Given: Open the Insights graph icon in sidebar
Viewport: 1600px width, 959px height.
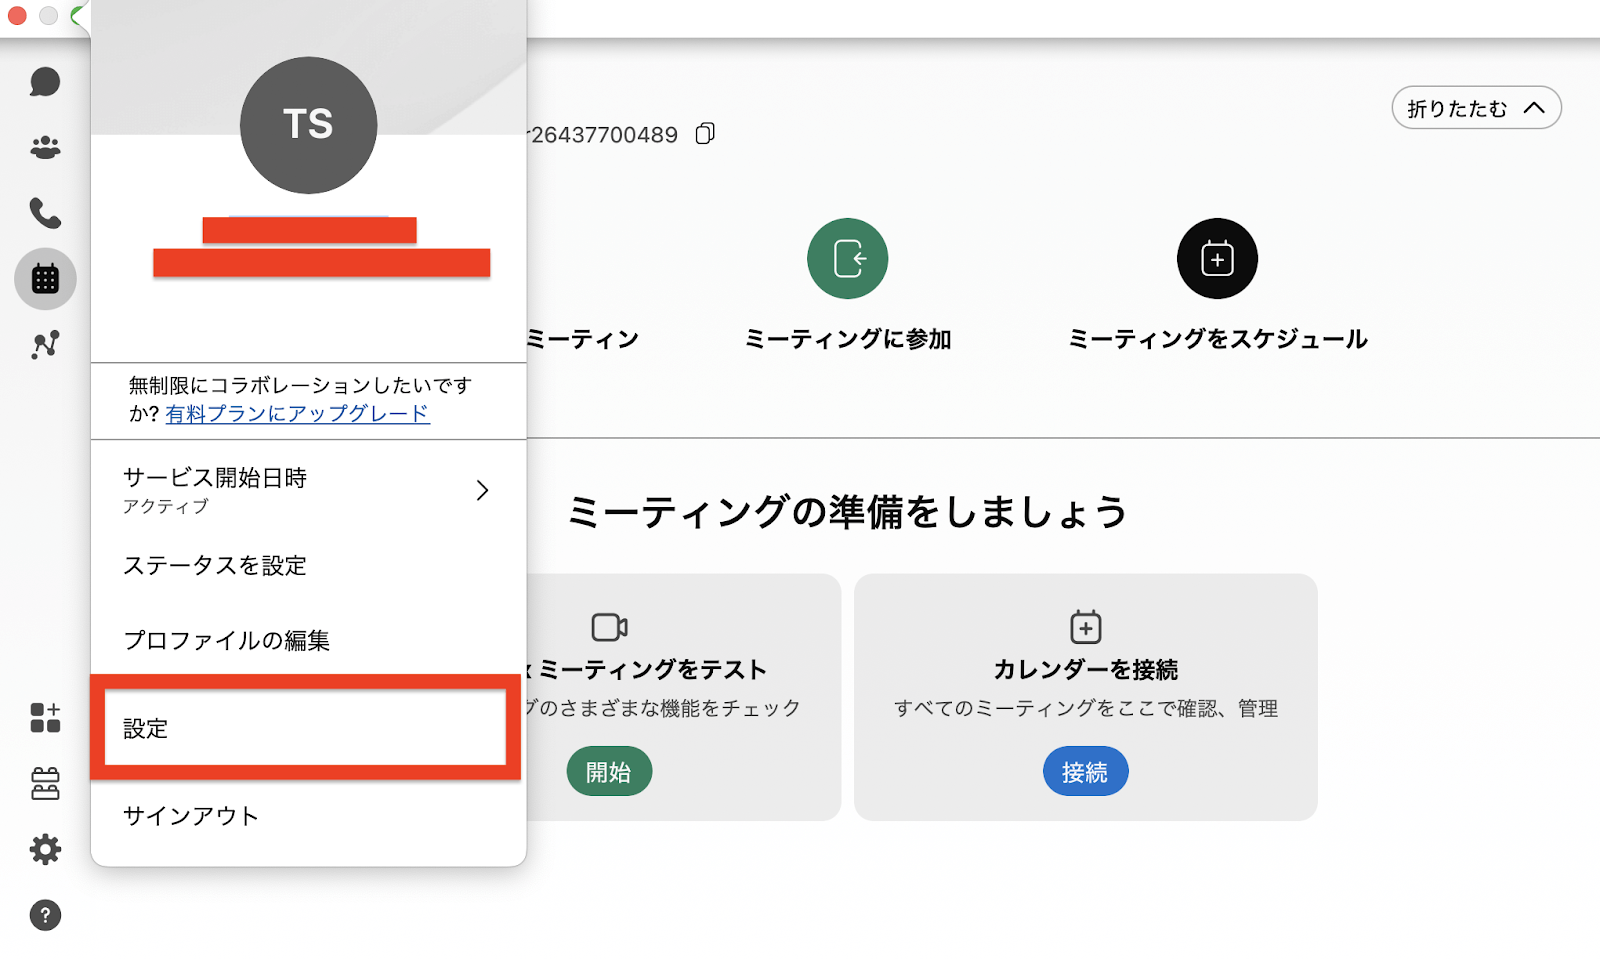Looking at the screenshot, I should 45,344.
